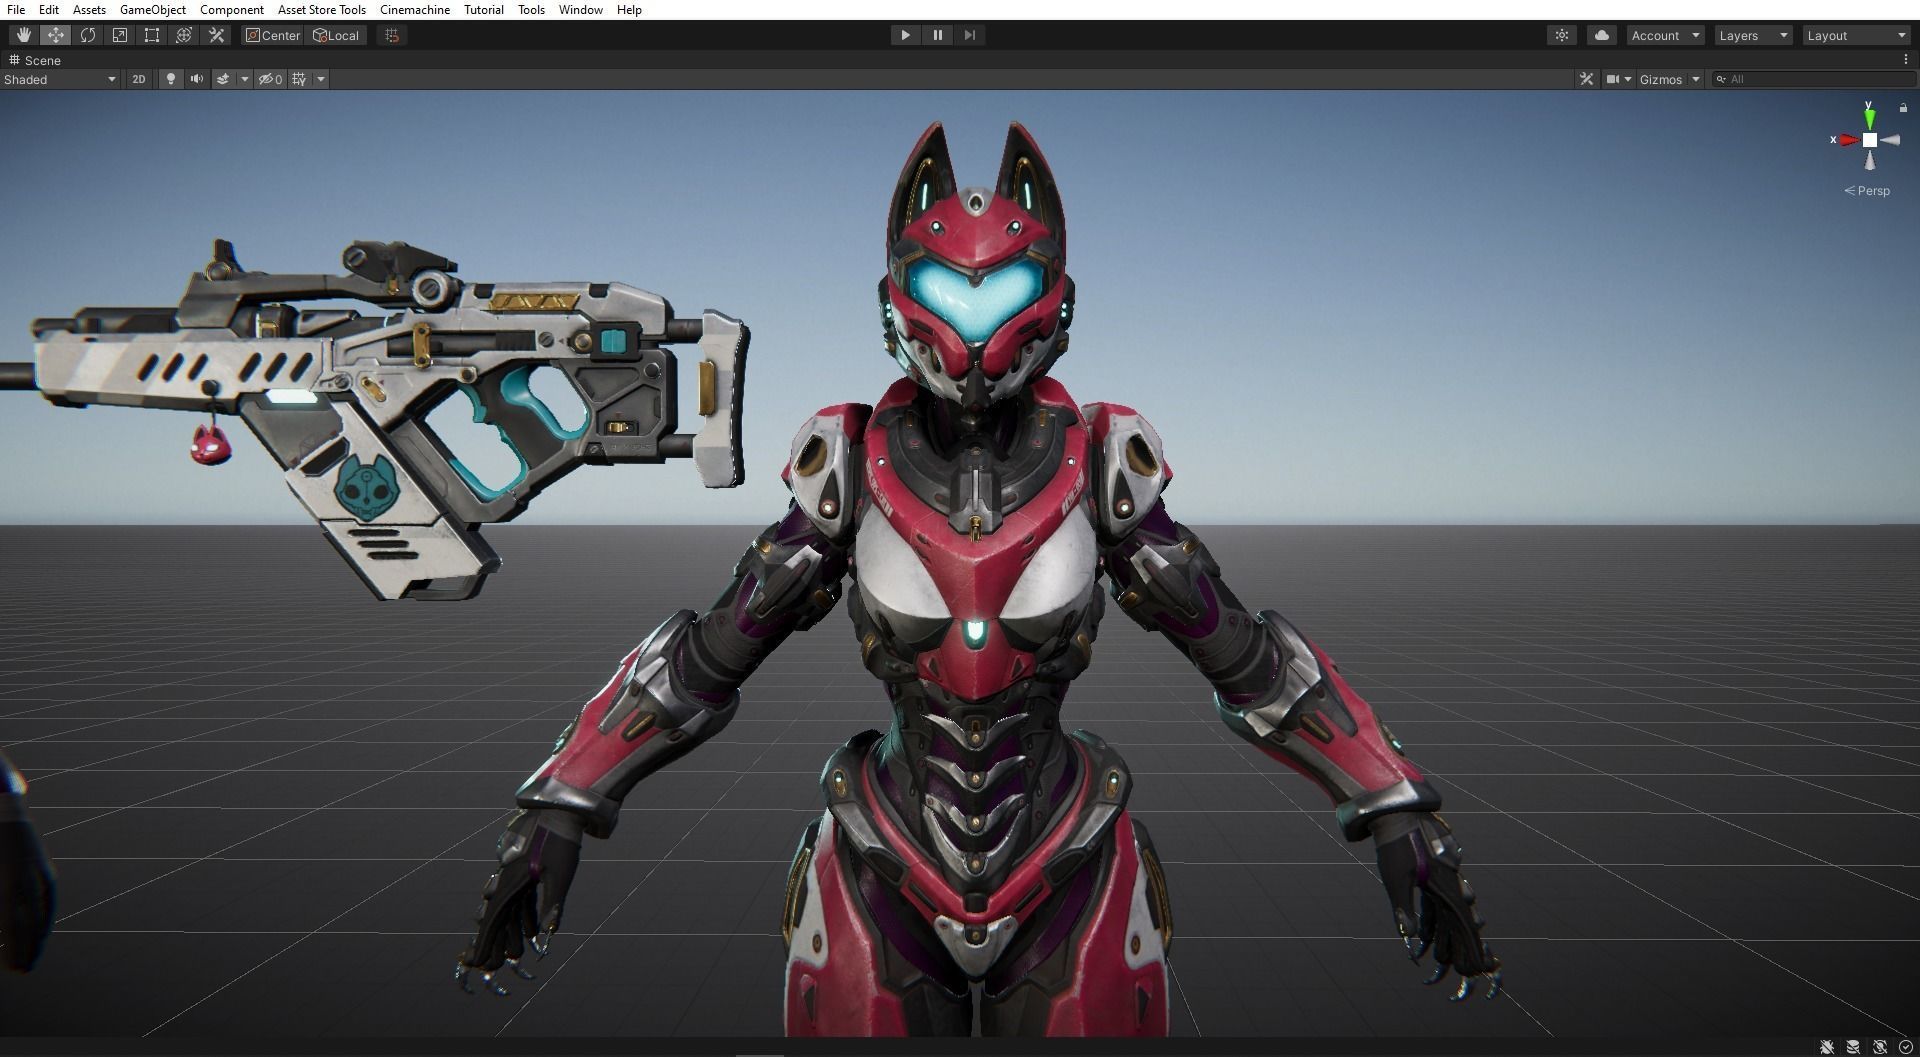The width and height of the screenshot is (1920, 1057).
Task: Open the activity checkmark status icon
Action: point(1905,1047)
